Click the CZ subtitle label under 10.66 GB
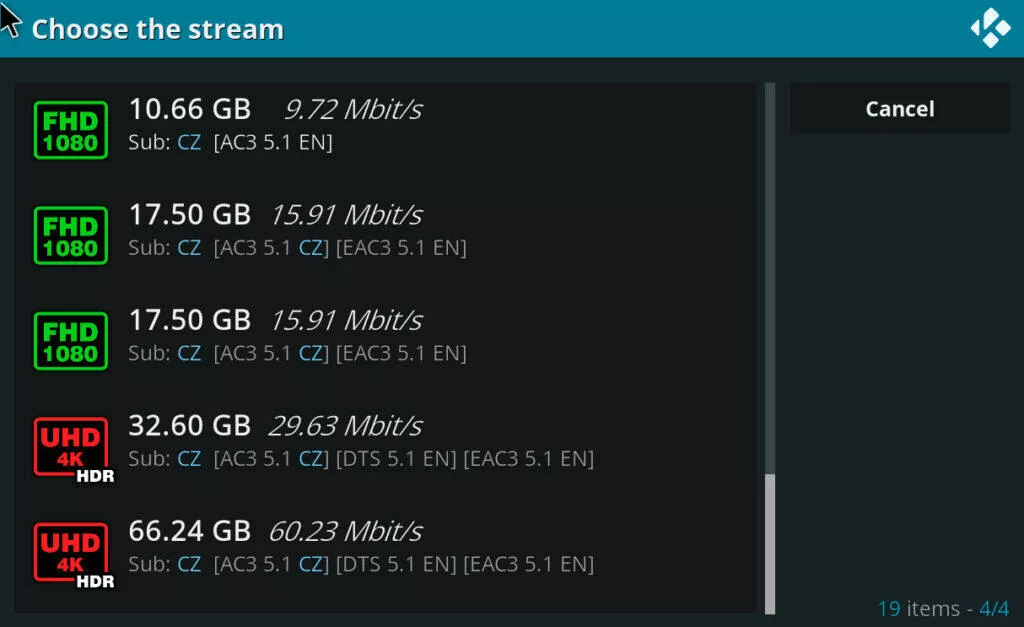Image resolution: width=1024 pixels, height=627 pixels. pos(189,142)
